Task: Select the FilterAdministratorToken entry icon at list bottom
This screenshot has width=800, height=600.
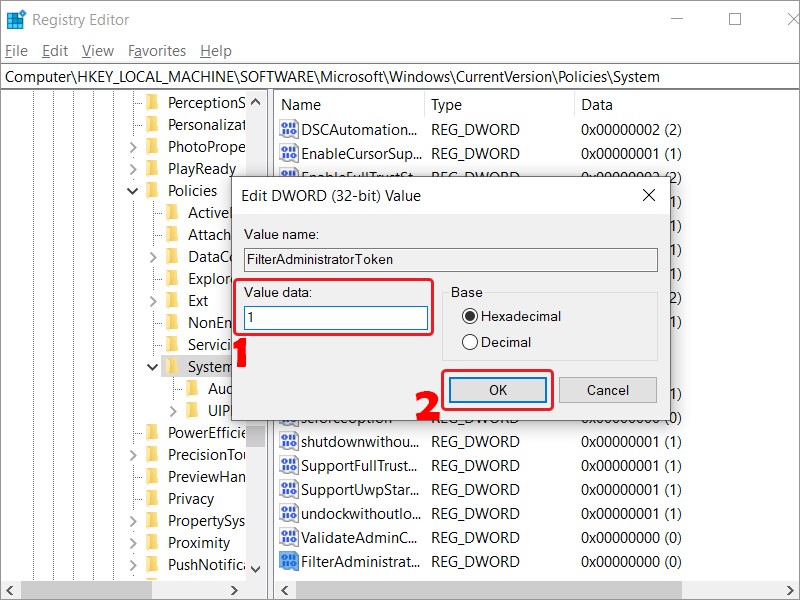Action: [x=289, y=562]
